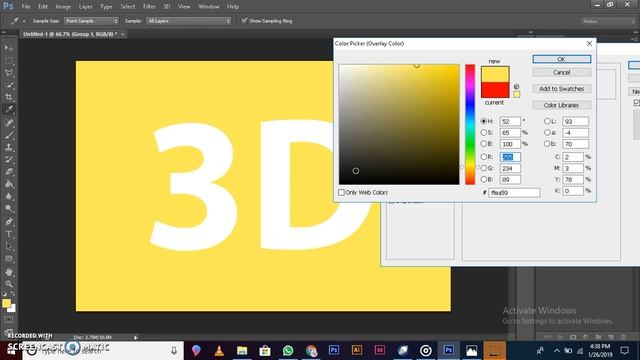Open the tool preset picker arrow

[24, 21]
